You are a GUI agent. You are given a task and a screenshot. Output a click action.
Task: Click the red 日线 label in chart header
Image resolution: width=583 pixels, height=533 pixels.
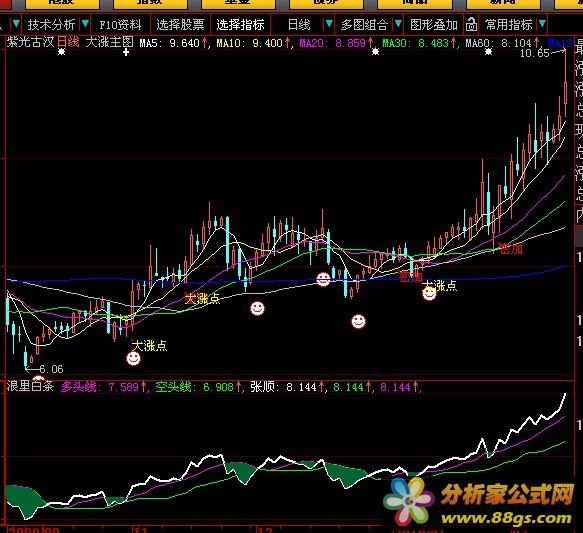click(x=68, y=42)
